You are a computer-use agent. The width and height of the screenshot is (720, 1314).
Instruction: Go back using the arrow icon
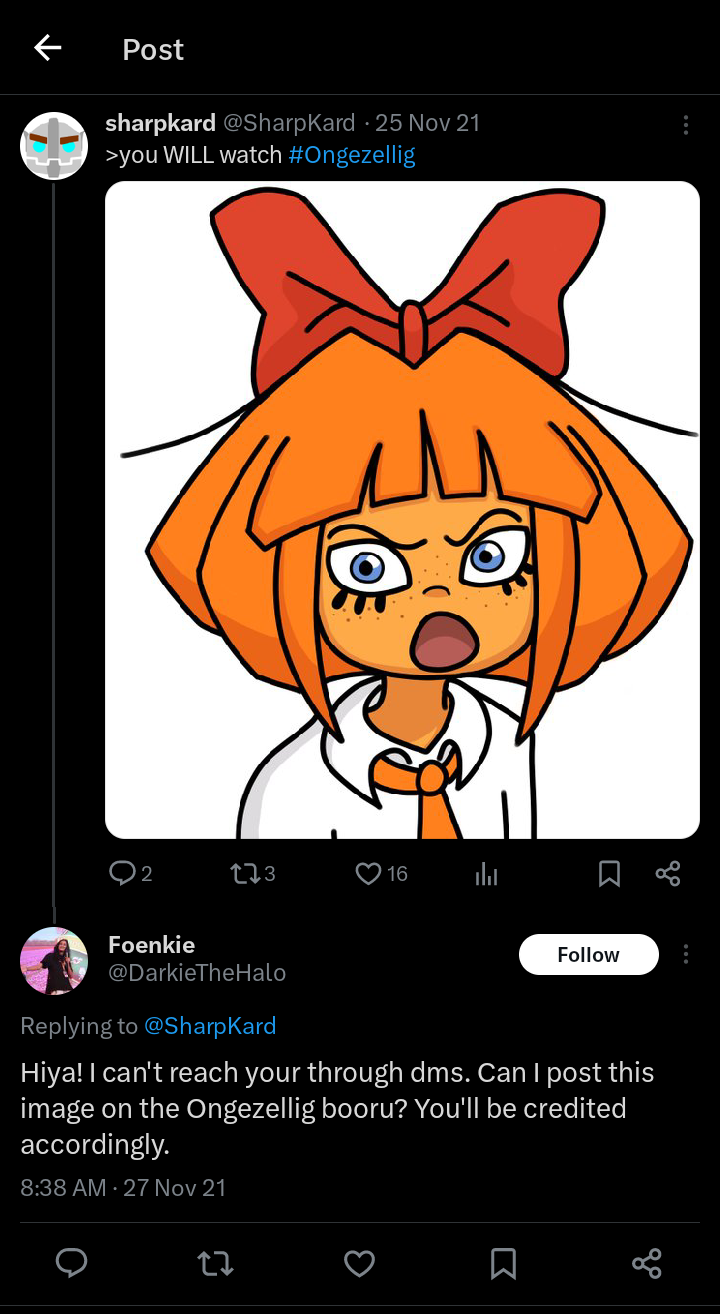click(47, 48)
